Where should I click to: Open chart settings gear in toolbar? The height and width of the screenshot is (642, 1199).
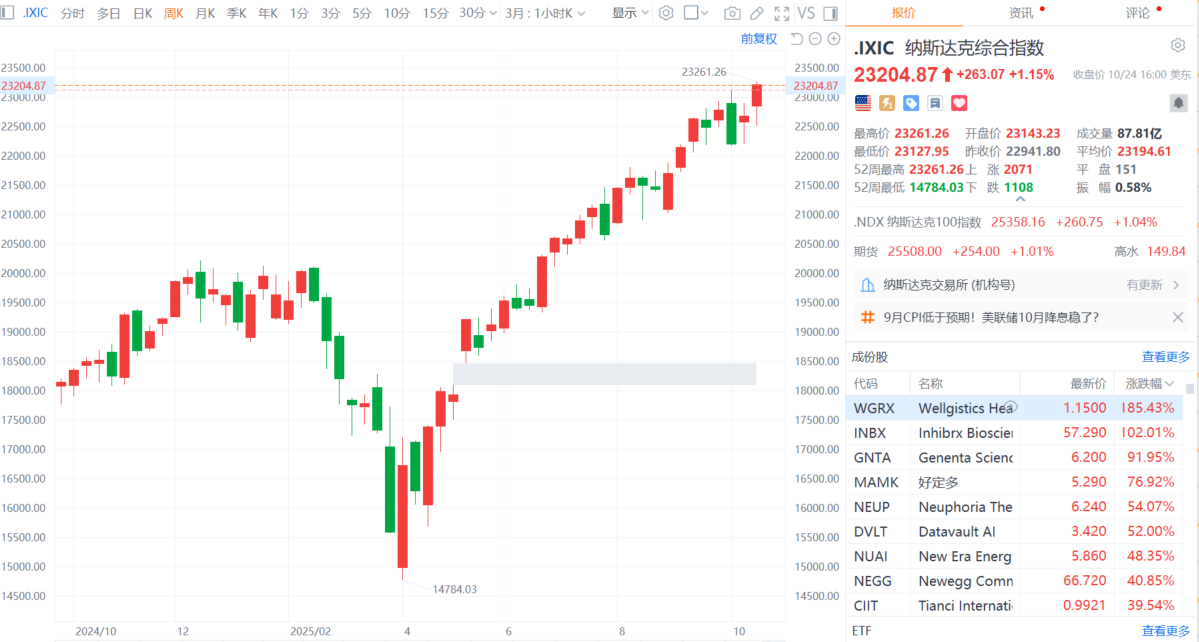[667, 13]
